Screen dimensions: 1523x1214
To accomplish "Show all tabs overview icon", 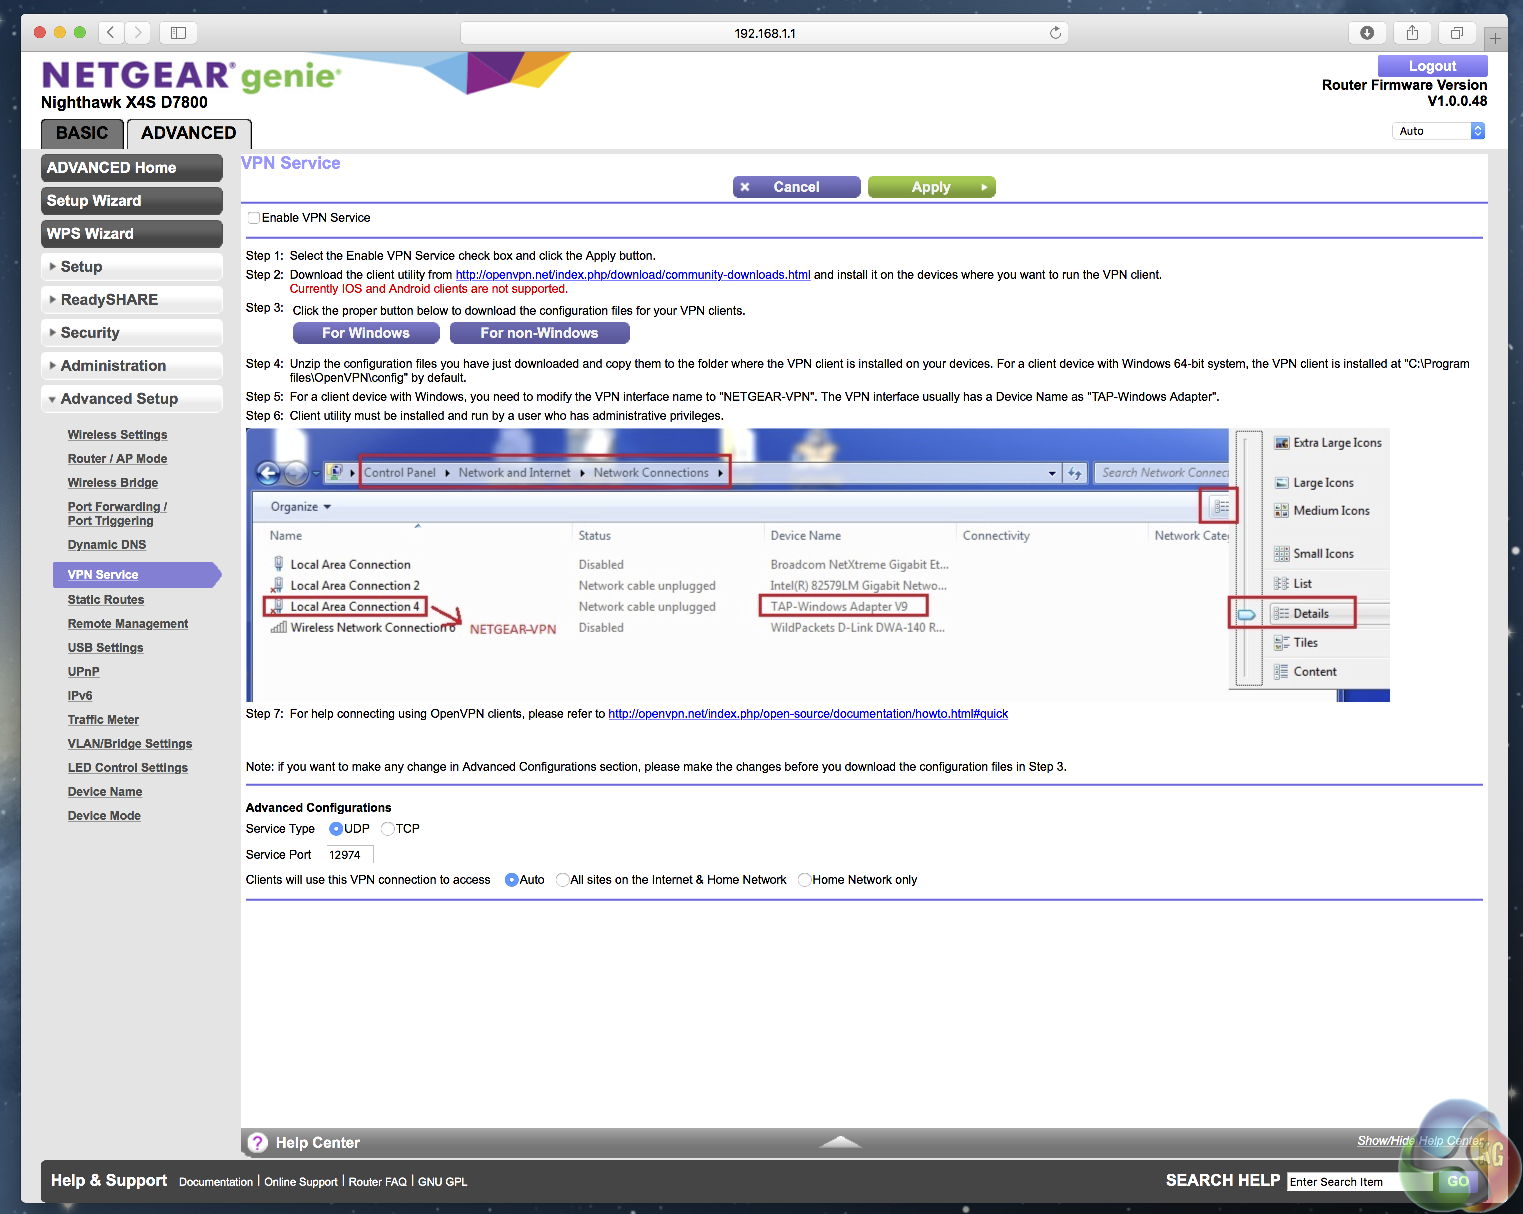I will tap(1457, 33).
